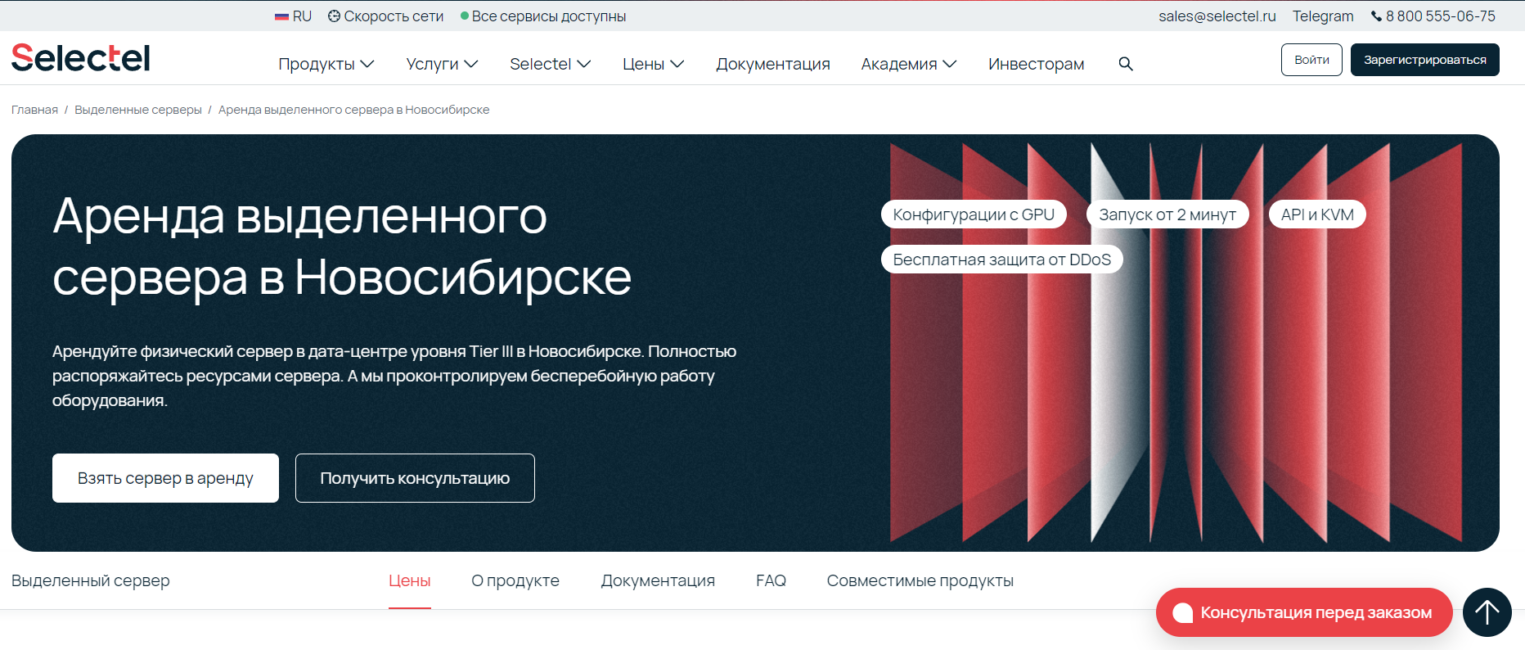Open Консультация перед заказом chat button

(1304, 613)
